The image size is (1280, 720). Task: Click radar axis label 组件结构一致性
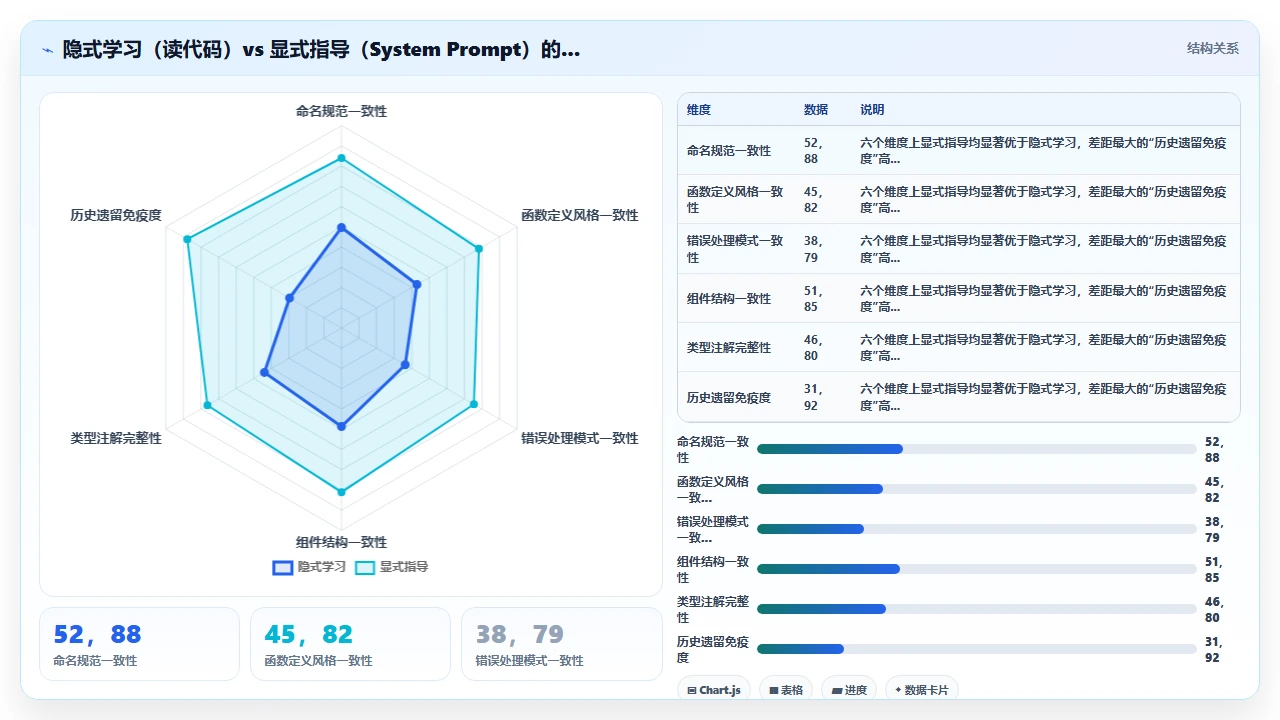point(341,542)
